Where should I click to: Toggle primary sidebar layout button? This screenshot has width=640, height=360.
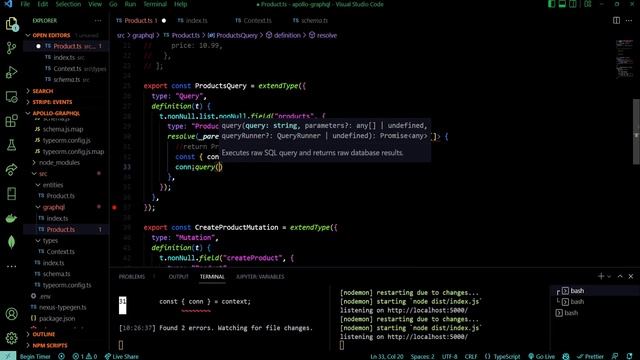[x=551, y=4]
